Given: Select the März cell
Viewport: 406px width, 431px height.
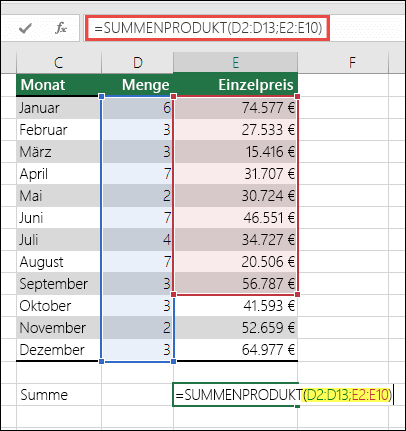Looking at the screenshot, I should pos(59,152).
